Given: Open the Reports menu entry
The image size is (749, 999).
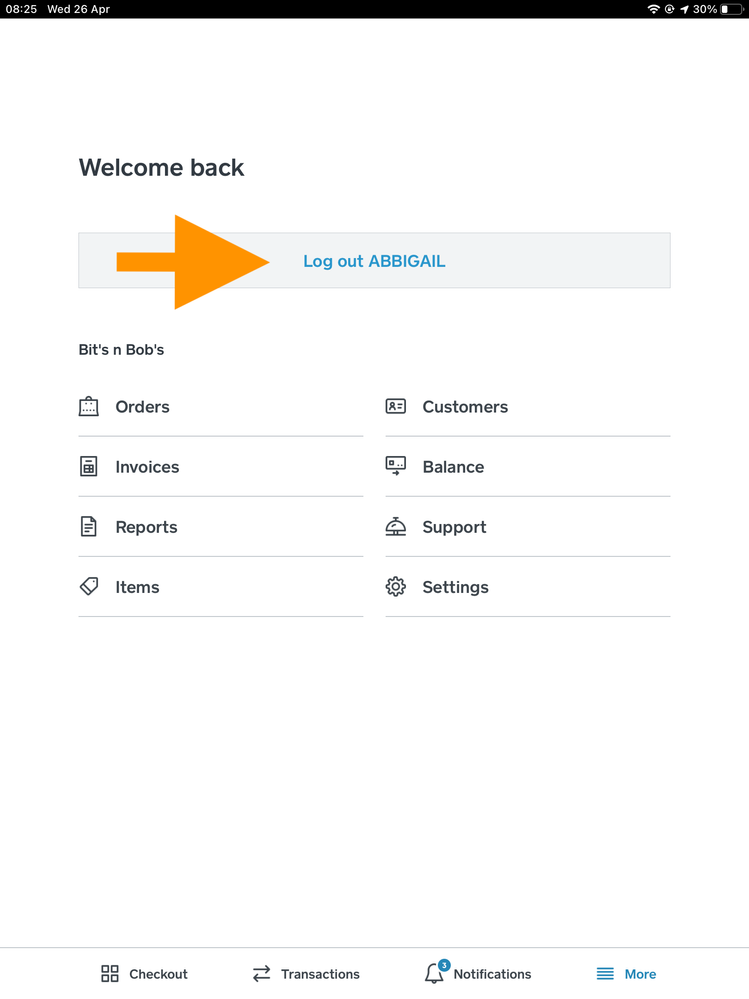Looking at the screenshot, I should [x=146, y=527].
